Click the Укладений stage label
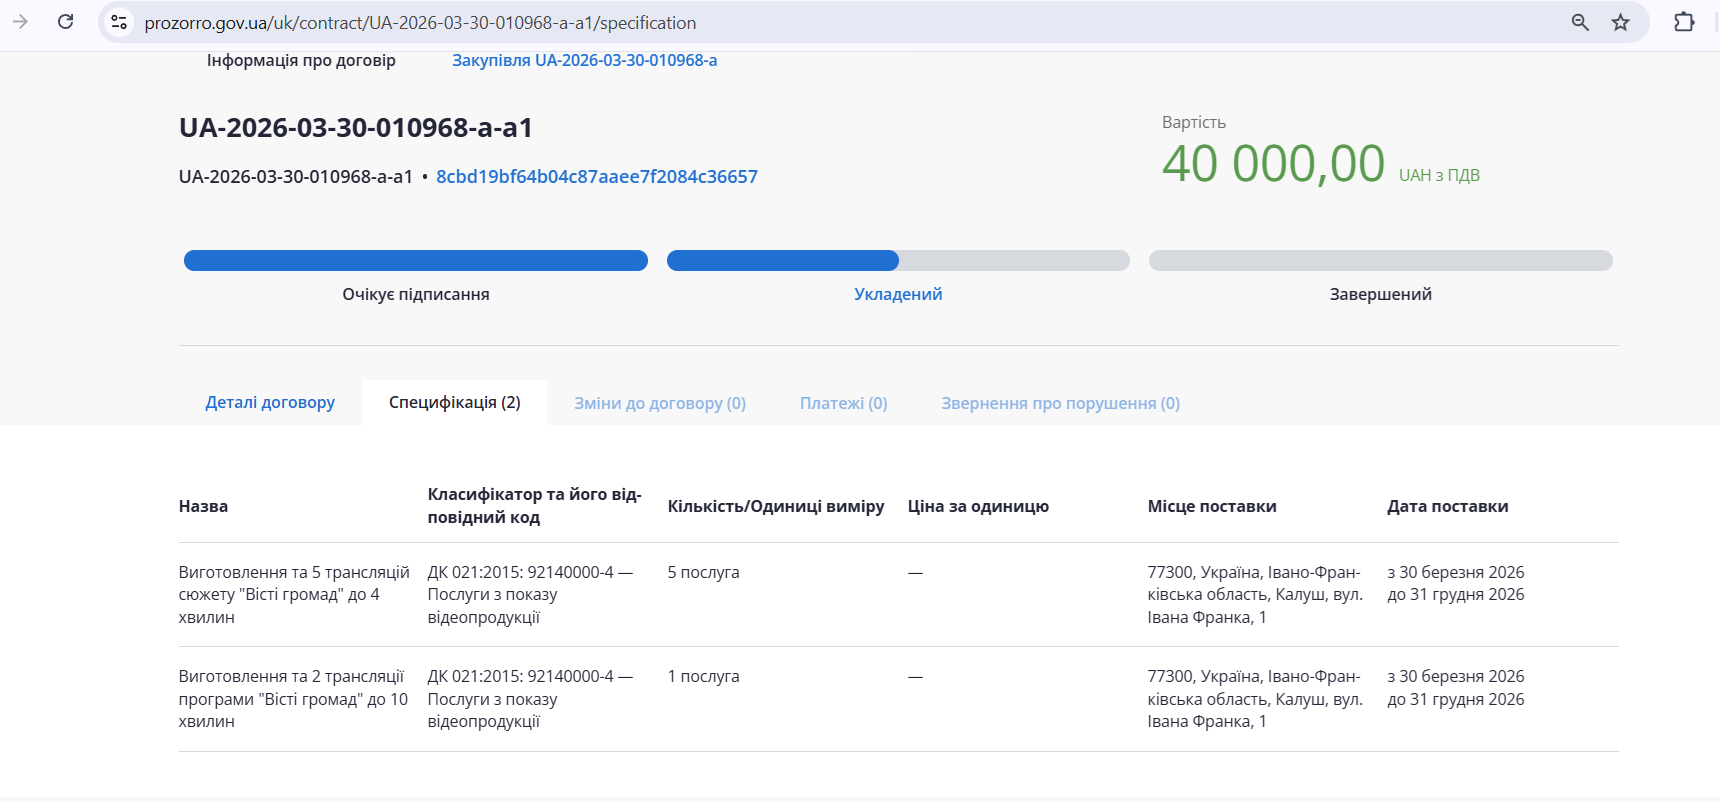Viewport: 1720px width, 802px height. pyautogui.click(x=898, y=294)
